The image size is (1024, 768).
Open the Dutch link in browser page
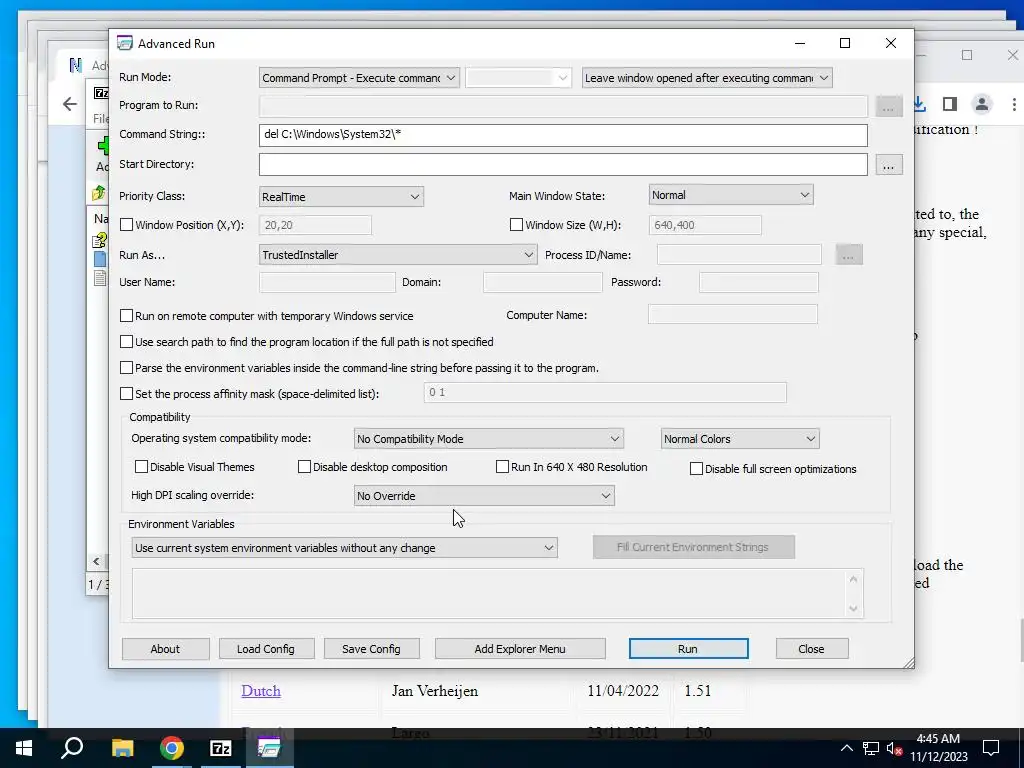tap(261, 691)
